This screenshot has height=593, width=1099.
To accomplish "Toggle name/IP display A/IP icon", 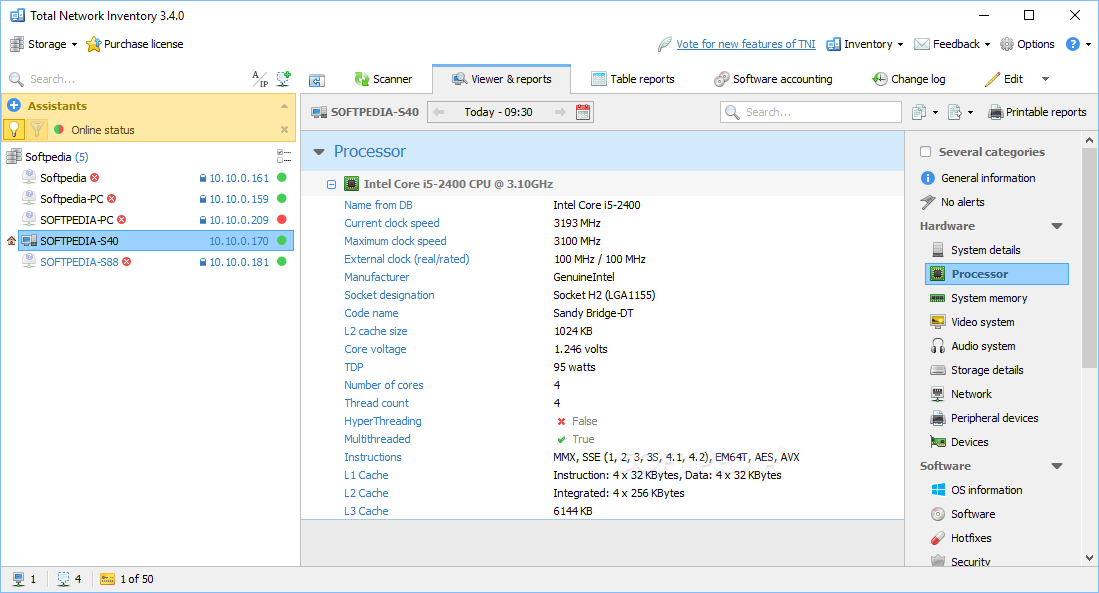I will click(x=259, y=79).
